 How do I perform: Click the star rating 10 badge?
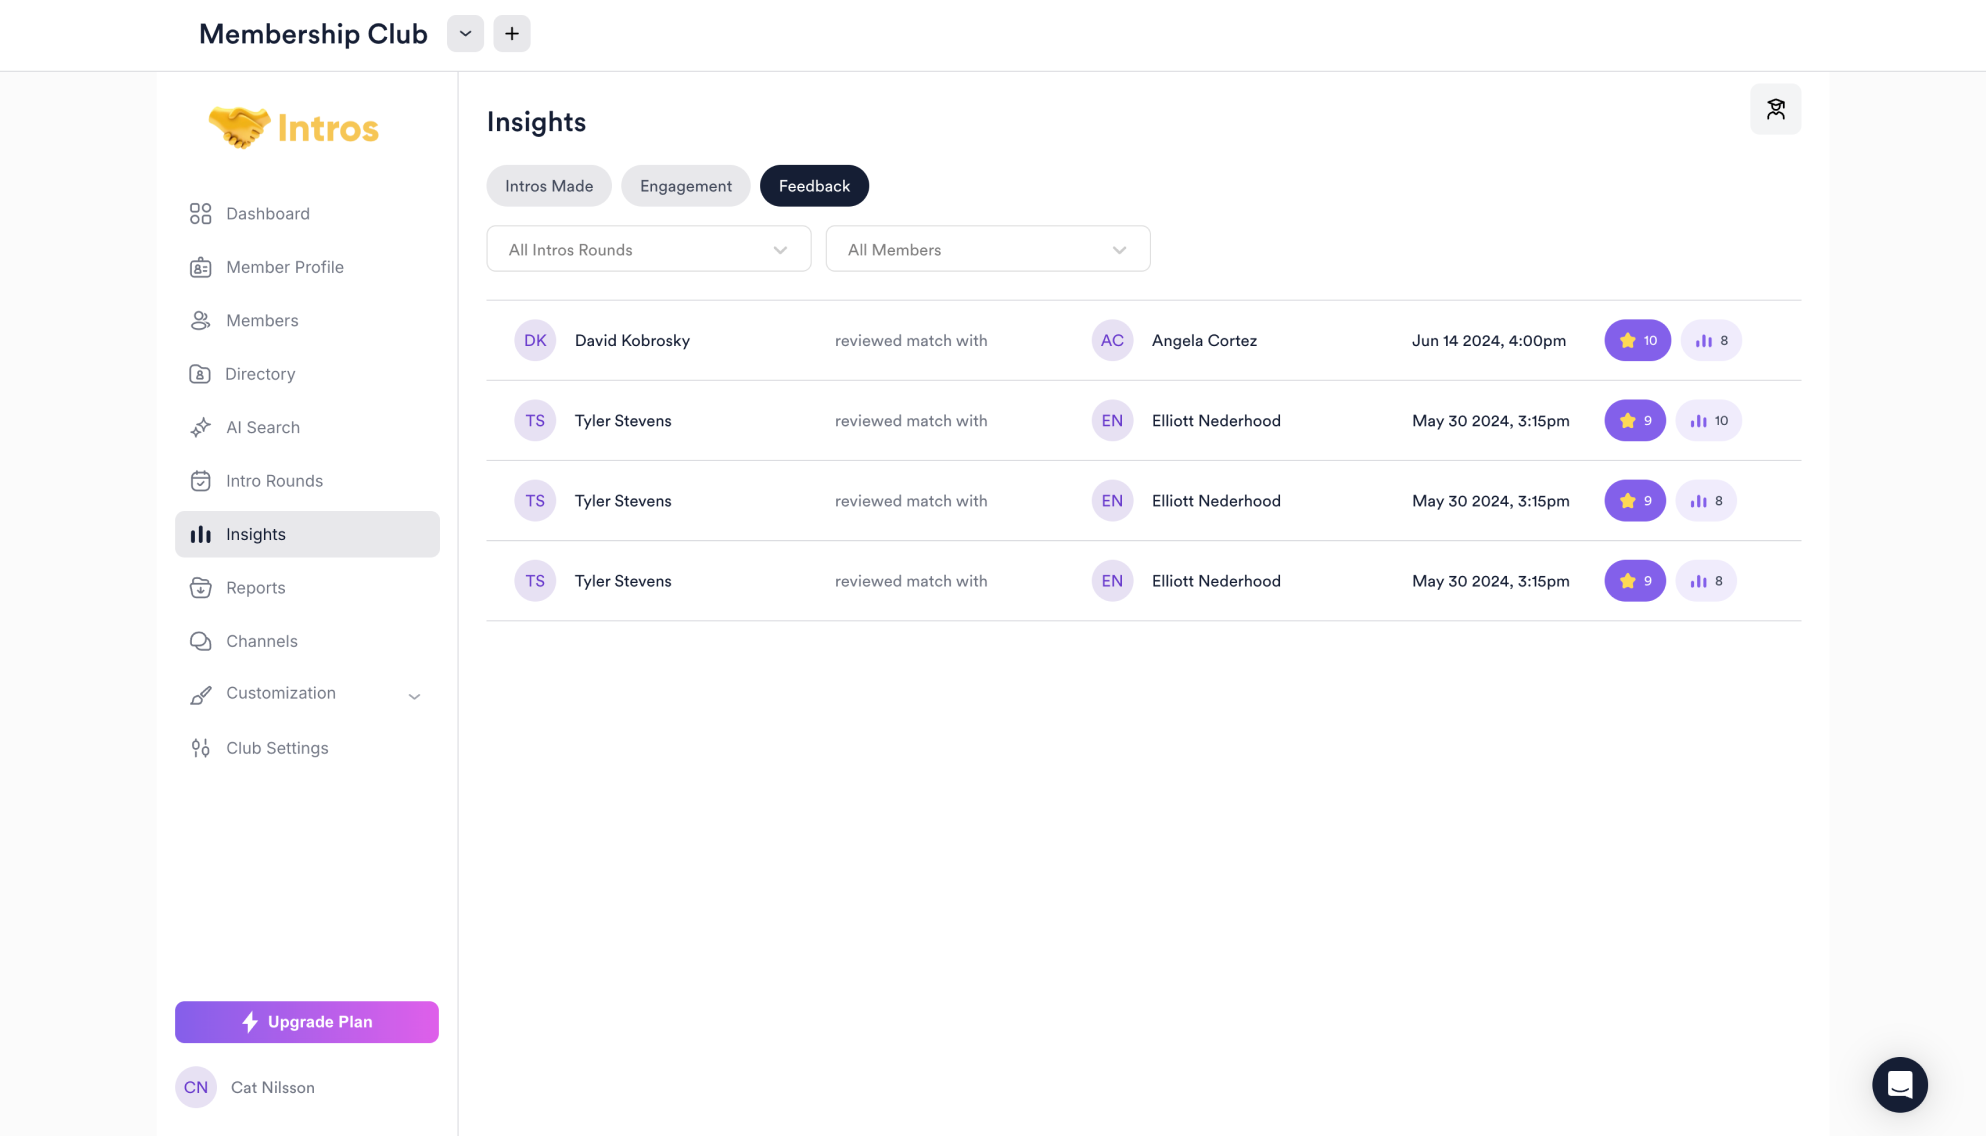[x=1637, y=341]
